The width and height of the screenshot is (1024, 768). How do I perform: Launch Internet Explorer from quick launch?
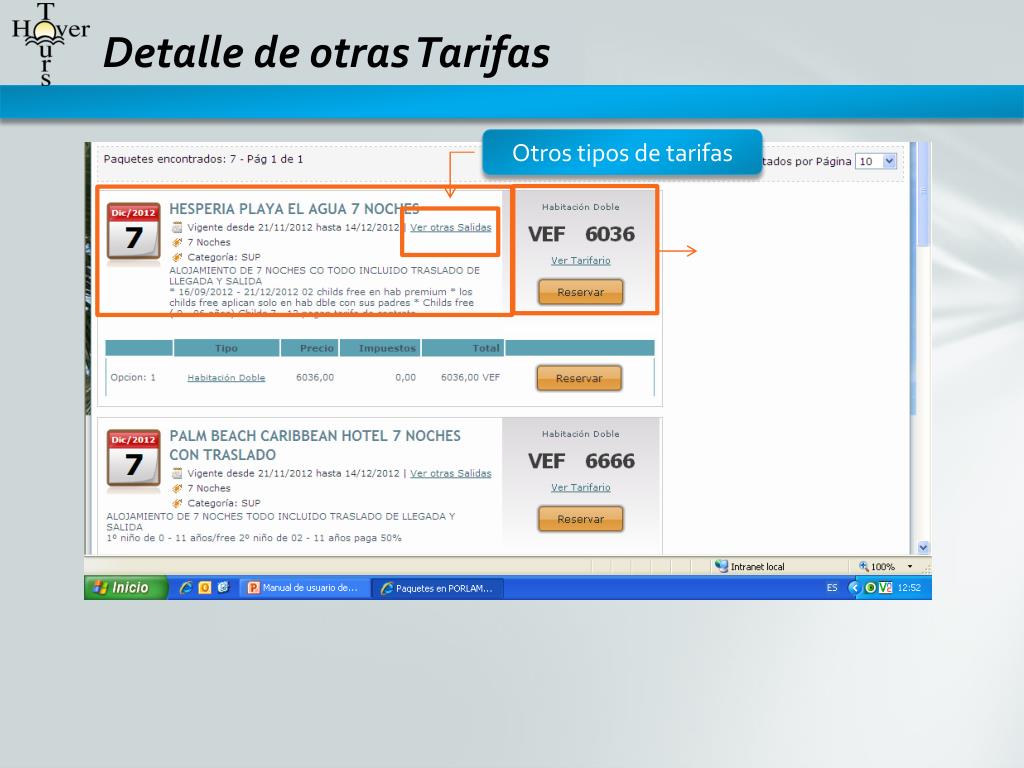point(185,588)
